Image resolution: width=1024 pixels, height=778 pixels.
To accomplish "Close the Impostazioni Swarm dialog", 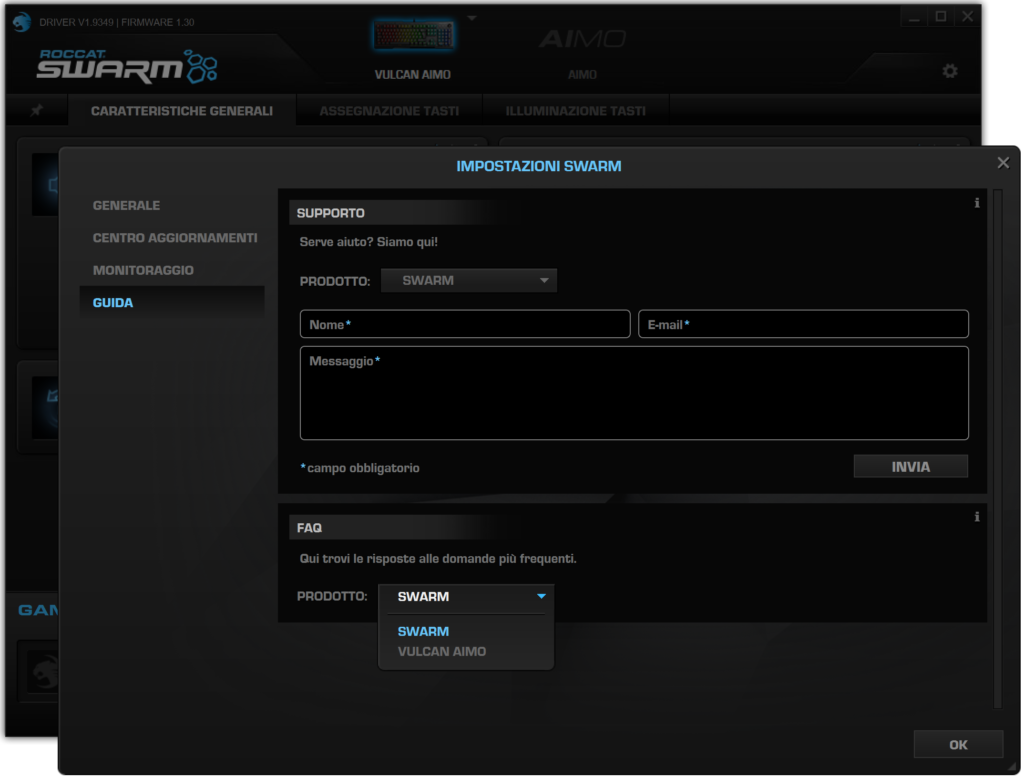I will point(1003,163).
